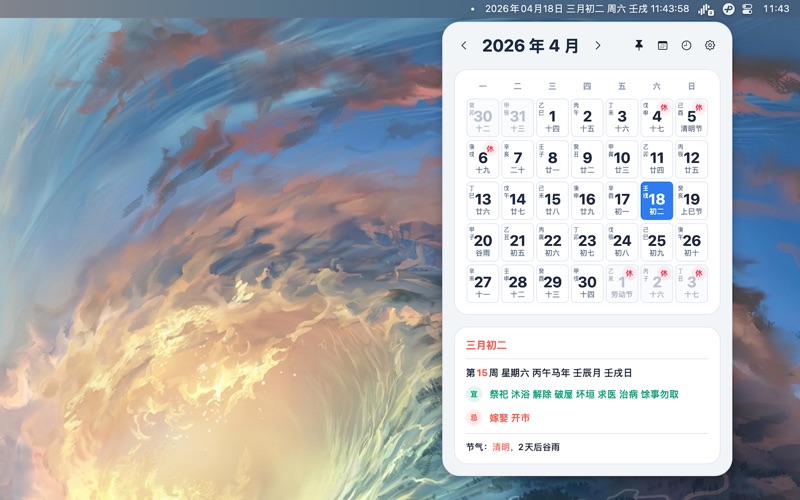Click the 祭祀 沐浴 解除 auspicious list
This screenshot has width=800, height=500.
[584, 394]
